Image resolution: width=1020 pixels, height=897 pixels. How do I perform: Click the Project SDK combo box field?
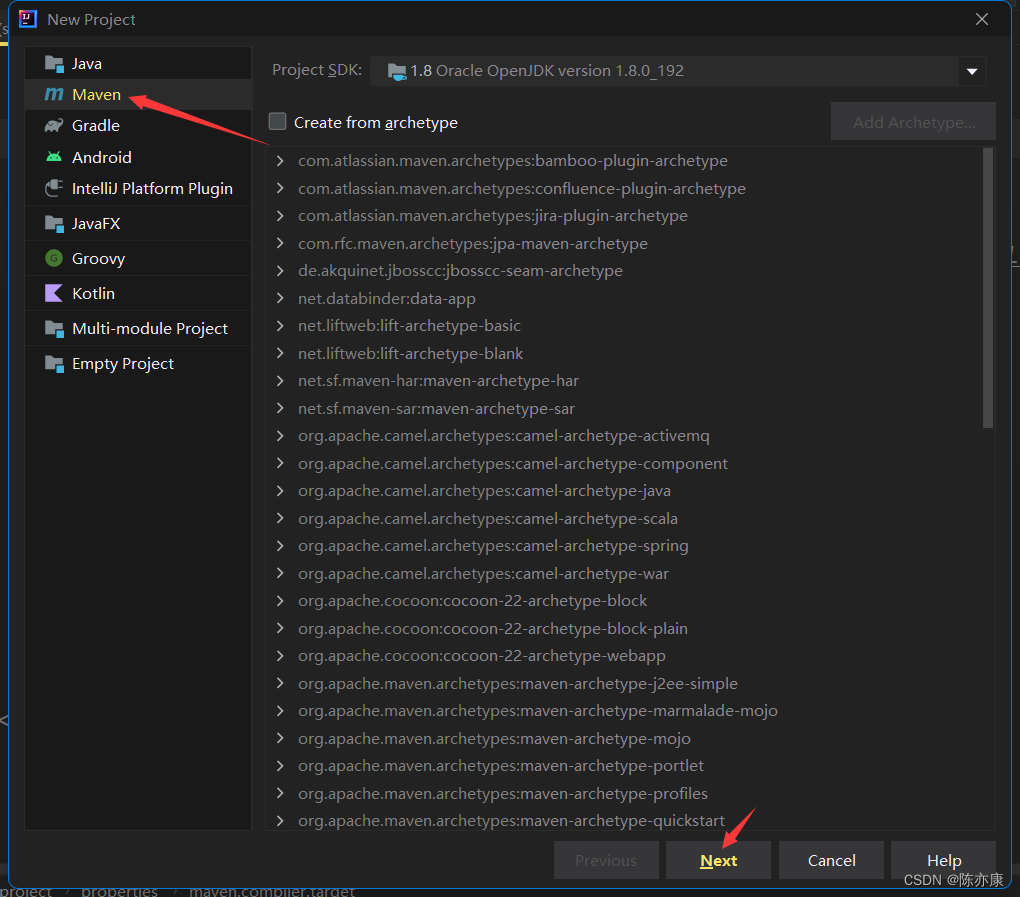[x=677, y=71]
